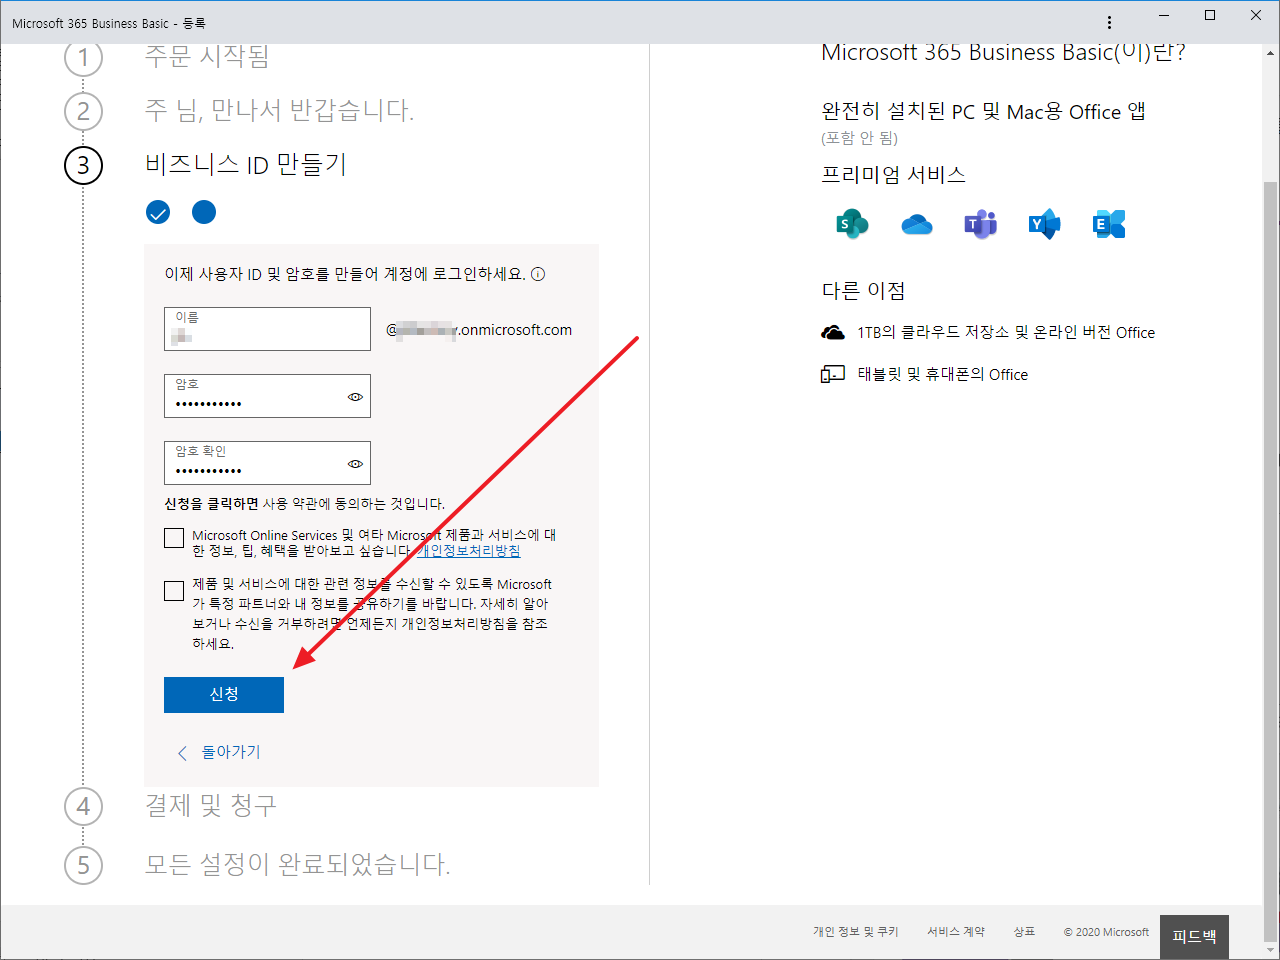Image resolution: width=1280 pixels, height=960 pixels.
Task: Click the 암호 확인 confirm input field
Action: [x=267, y=463]
